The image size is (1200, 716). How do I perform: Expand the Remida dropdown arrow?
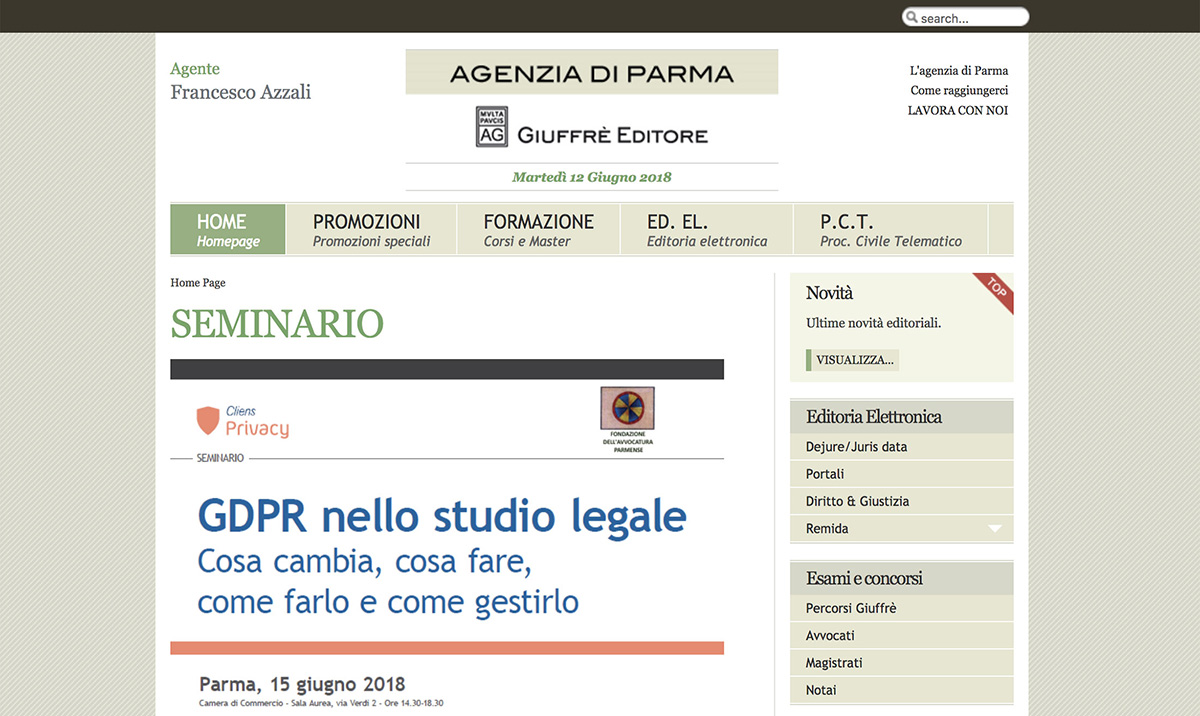tap(994, 528)
